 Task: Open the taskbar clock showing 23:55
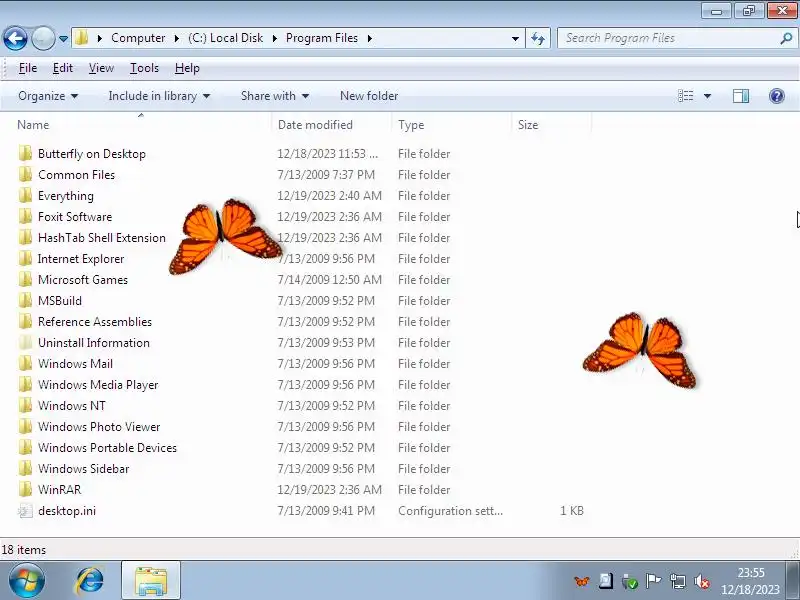[750, 581]
